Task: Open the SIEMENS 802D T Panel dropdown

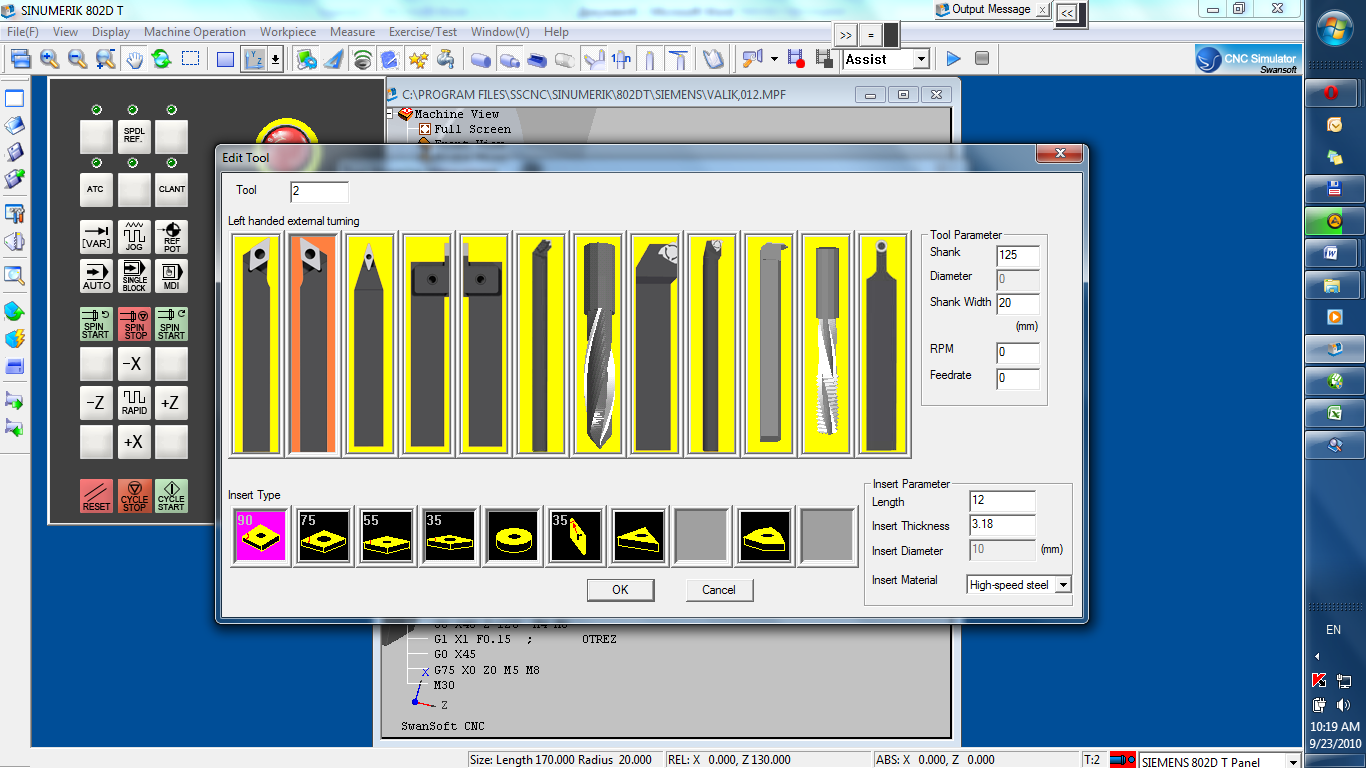Action: [x=1292, y=761]
